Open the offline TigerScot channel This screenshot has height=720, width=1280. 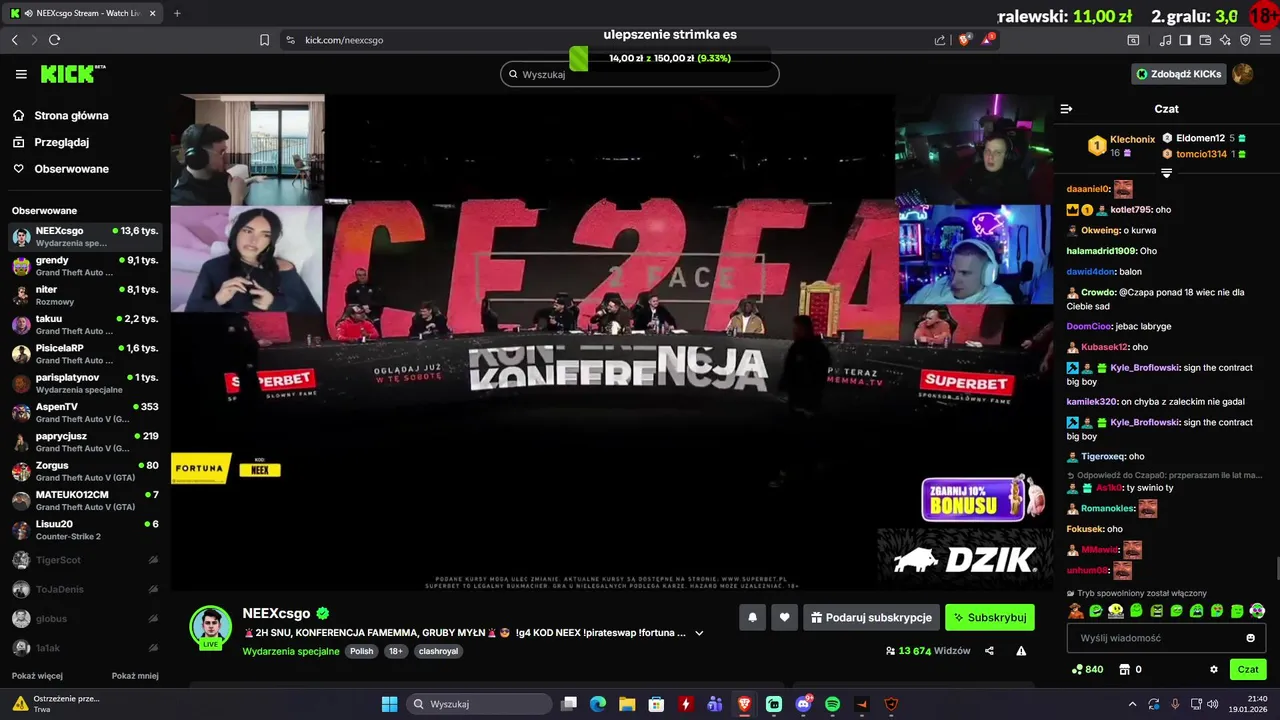tap(84, 560)
